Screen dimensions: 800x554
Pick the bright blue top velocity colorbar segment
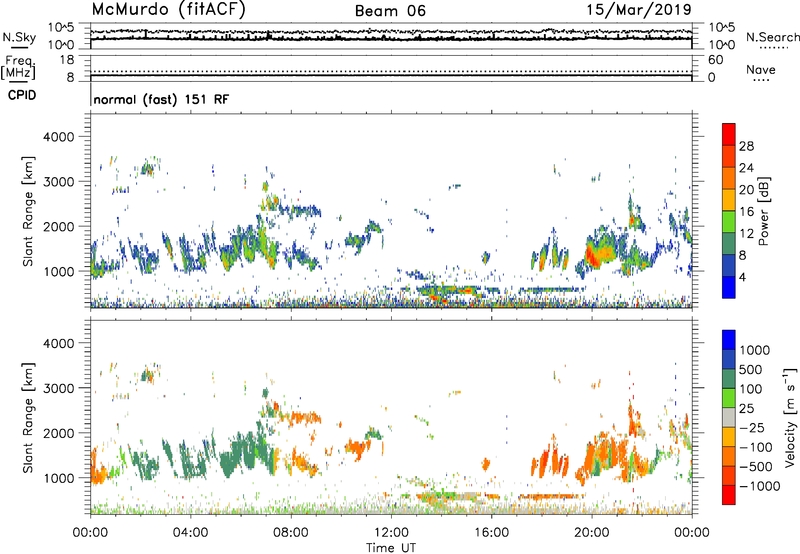click(x=729, y=340)
